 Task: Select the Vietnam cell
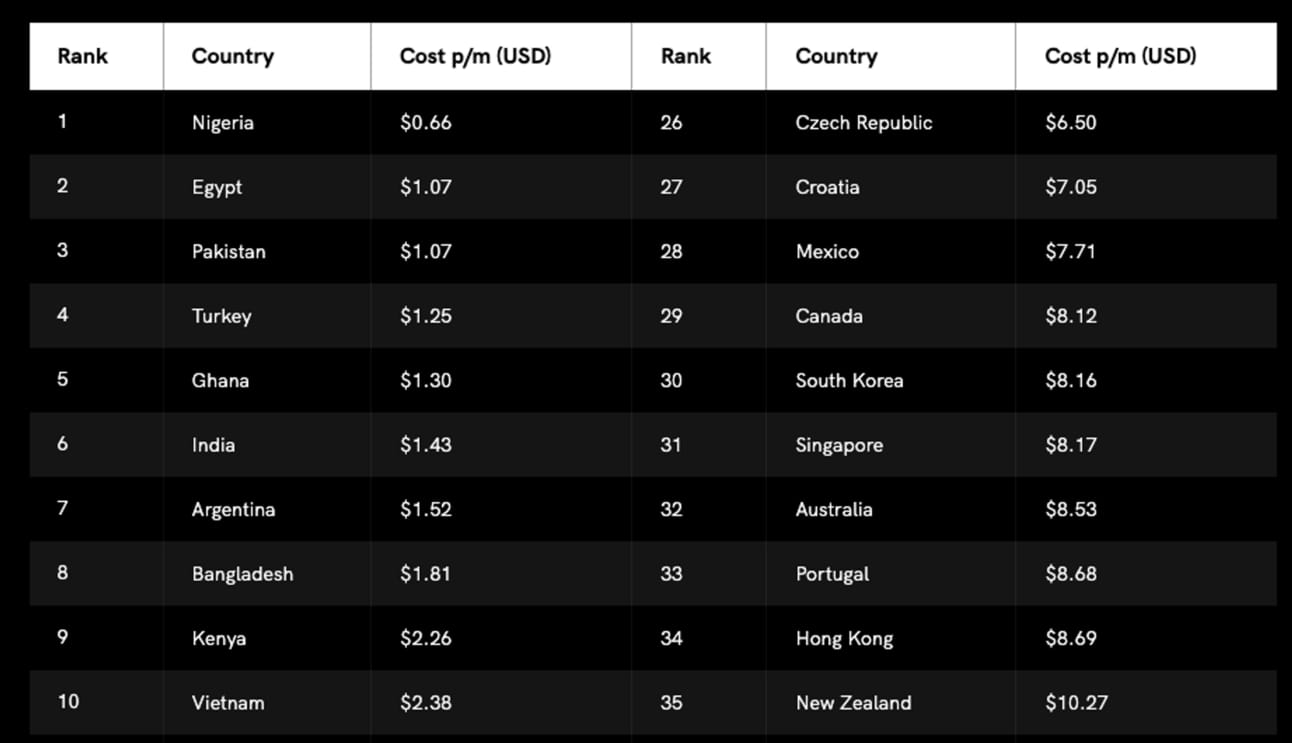pos(228,703)
